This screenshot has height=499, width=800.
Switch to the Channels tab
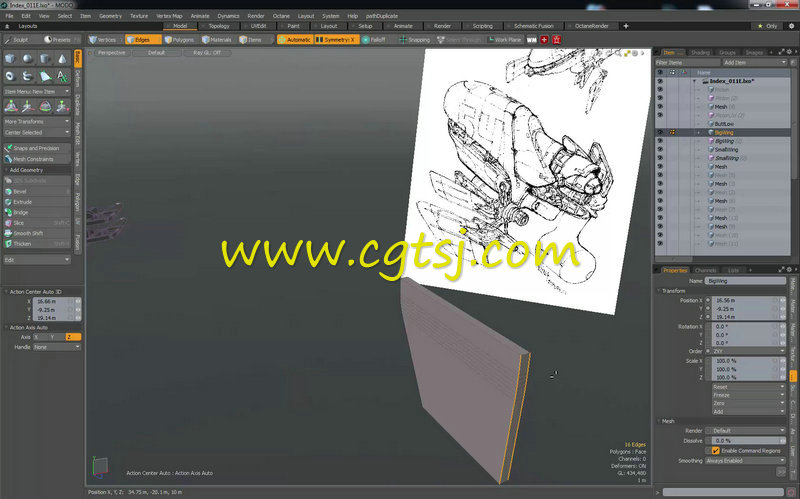[705, 270]
